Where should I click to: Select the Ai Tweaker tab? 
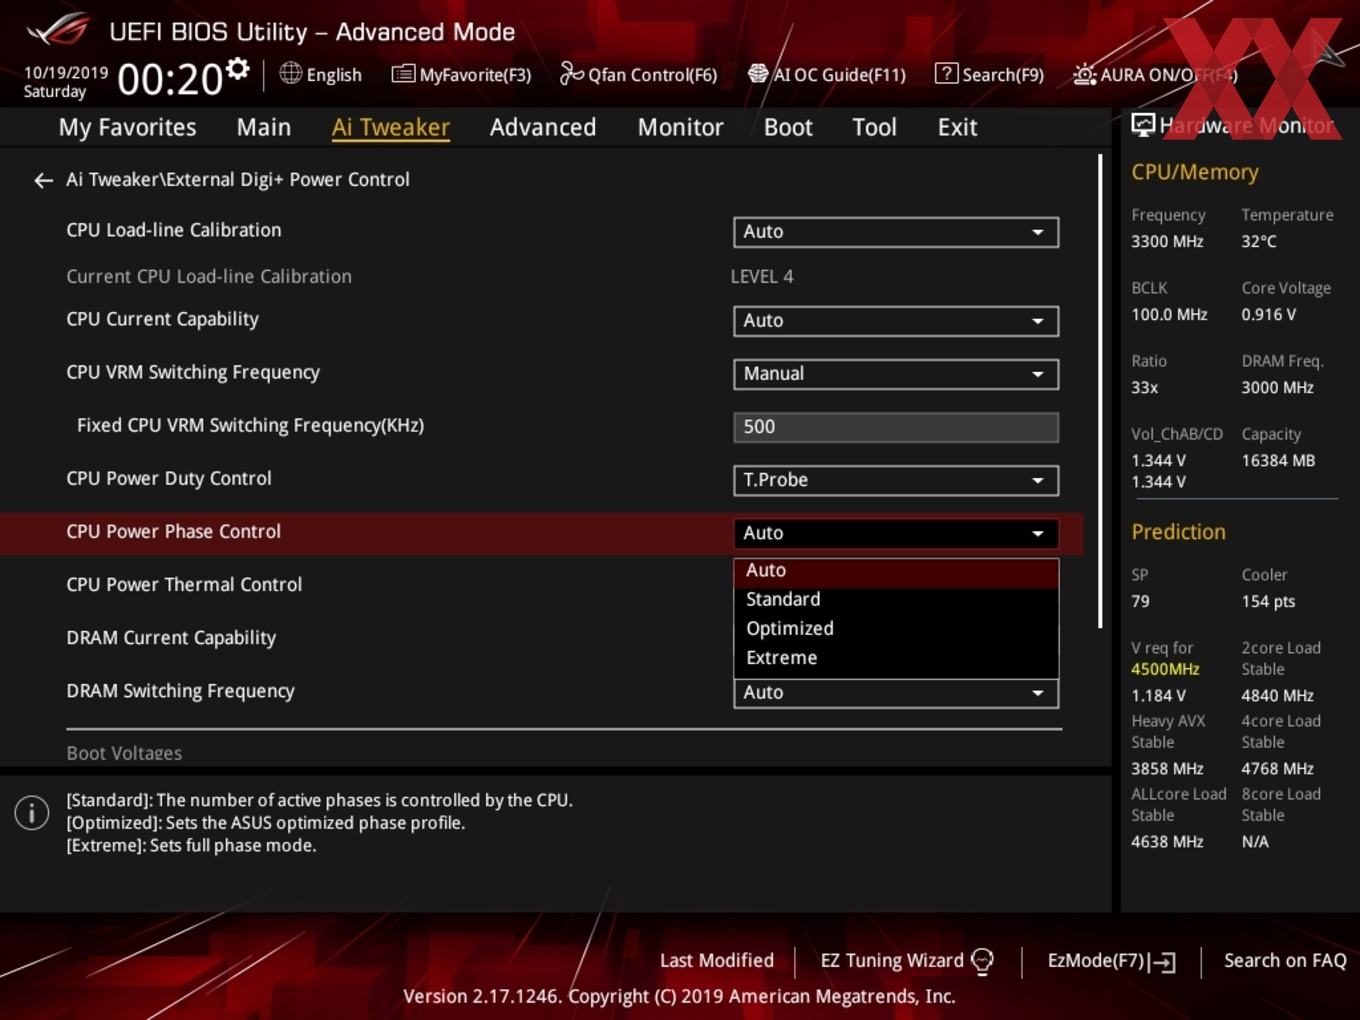(391, 127)
